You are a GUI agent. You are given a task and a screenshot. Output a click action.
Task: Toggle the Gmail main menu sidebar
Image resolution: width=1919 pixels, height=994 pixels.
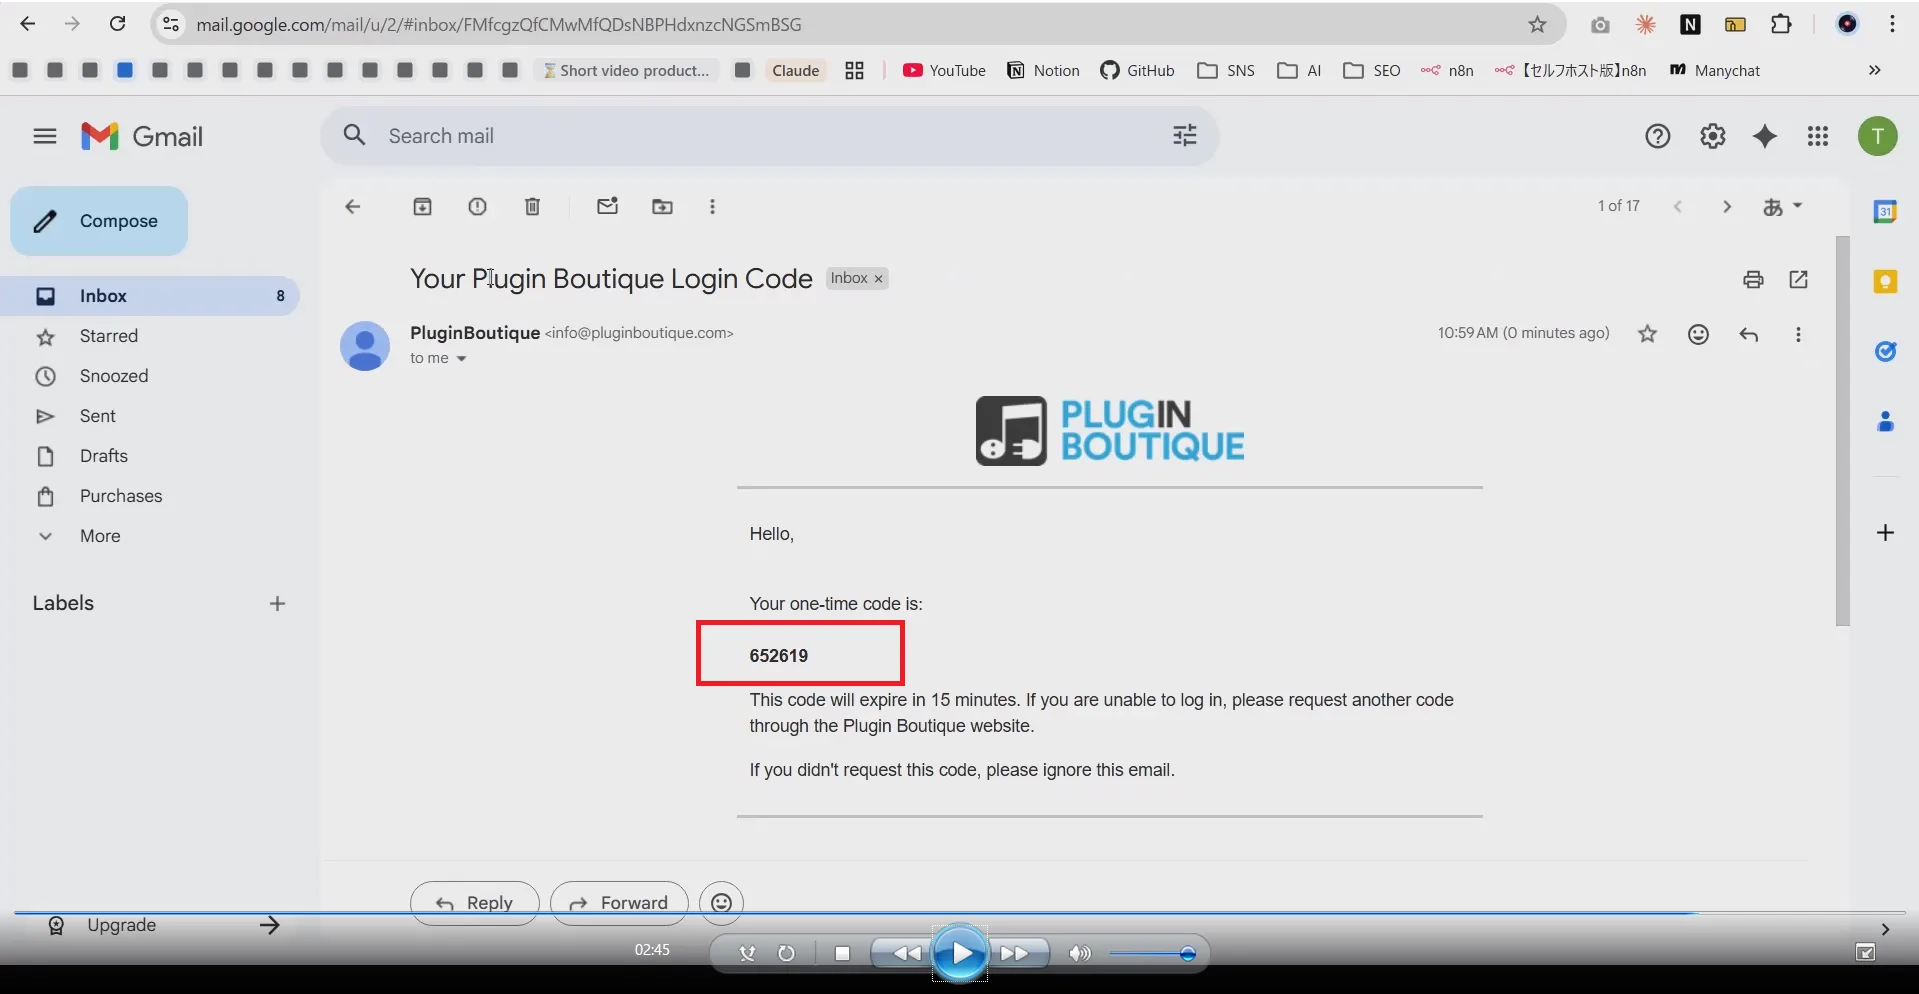(45, 136)
